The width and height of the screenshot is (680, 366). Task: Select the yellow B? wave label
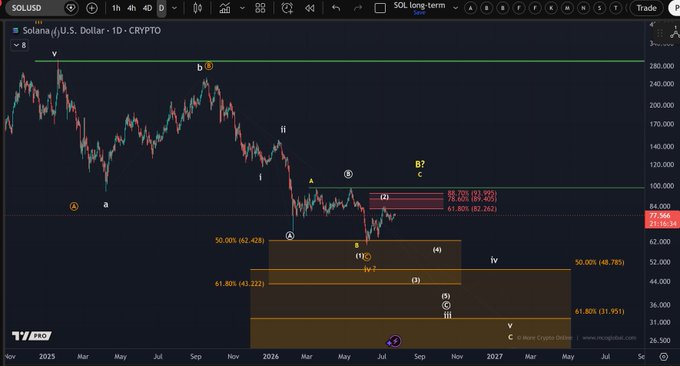point(420,164)
